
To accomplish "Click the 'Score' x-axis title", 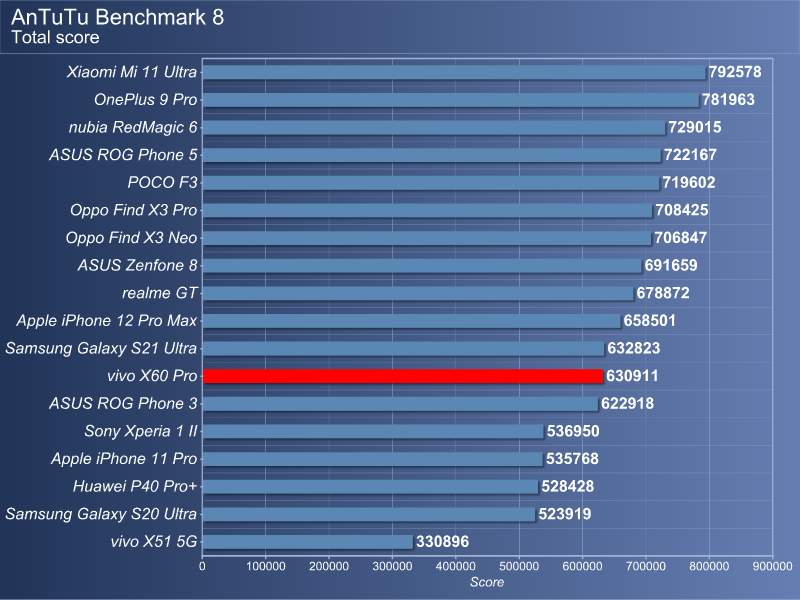I will pyautogui.click(x=487, y=582).
